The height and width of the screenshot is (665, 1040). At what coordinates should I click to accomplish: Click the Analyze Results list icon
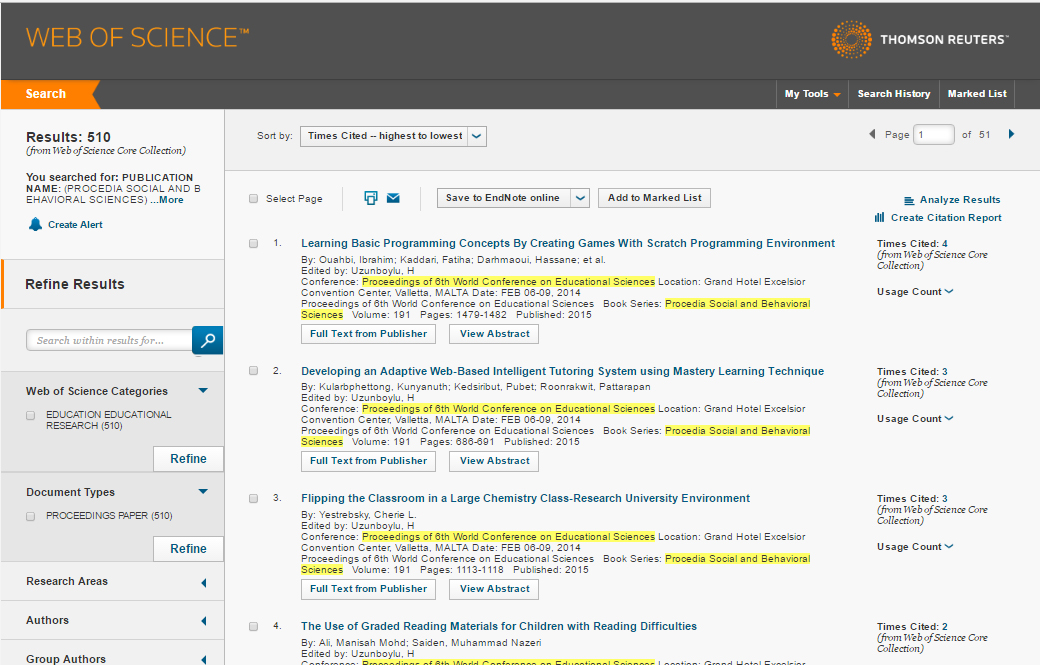[x=909, y=200]
